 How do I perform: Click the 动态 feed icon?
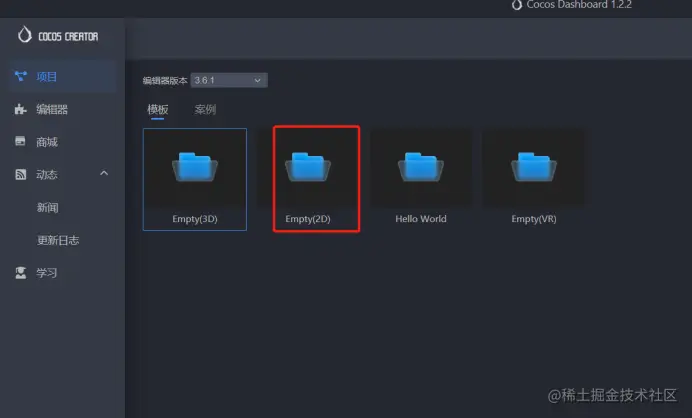[21, 174]
